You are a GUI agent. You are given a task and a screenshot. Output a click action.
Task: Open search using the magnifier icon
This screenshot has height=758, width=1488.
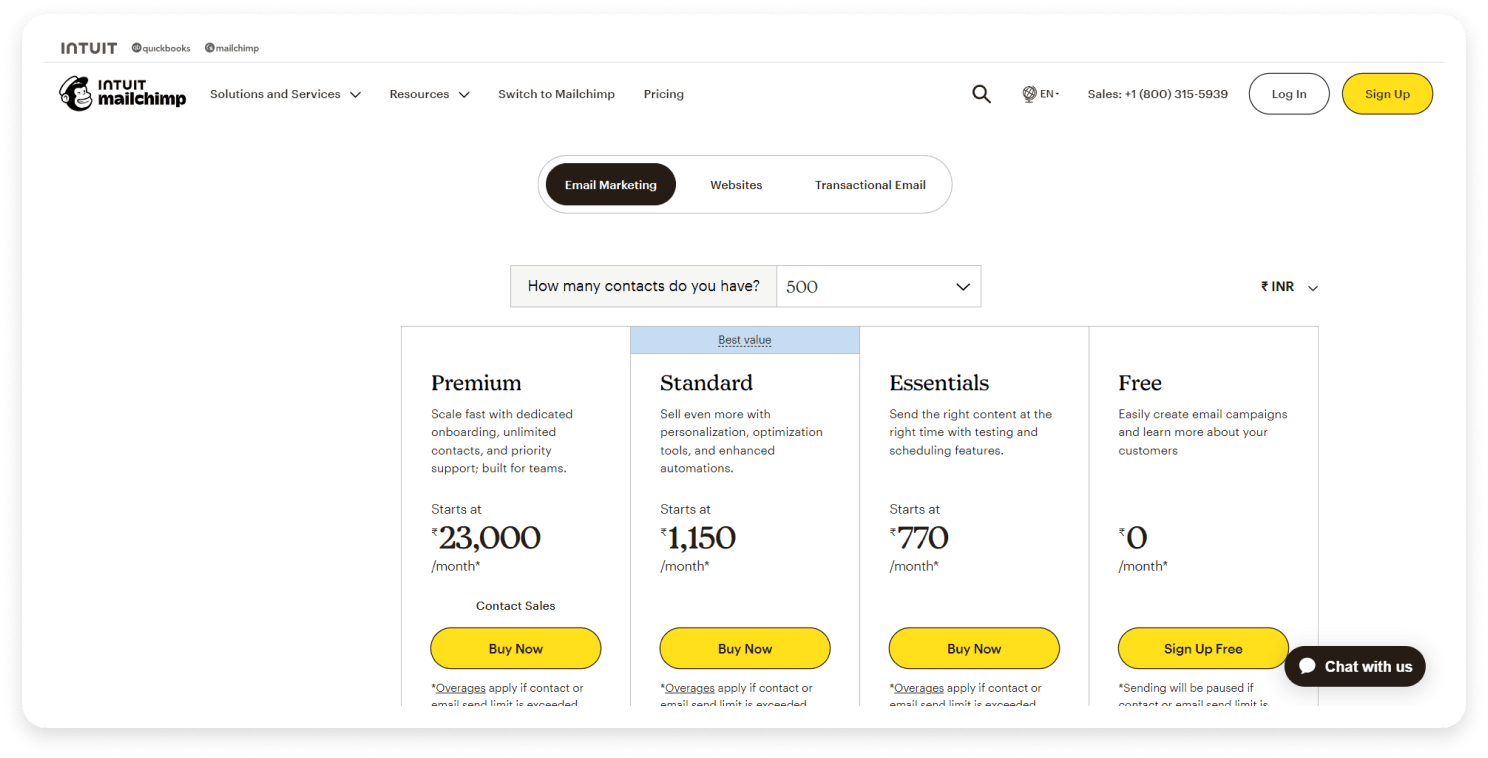[x=981, y=93]
